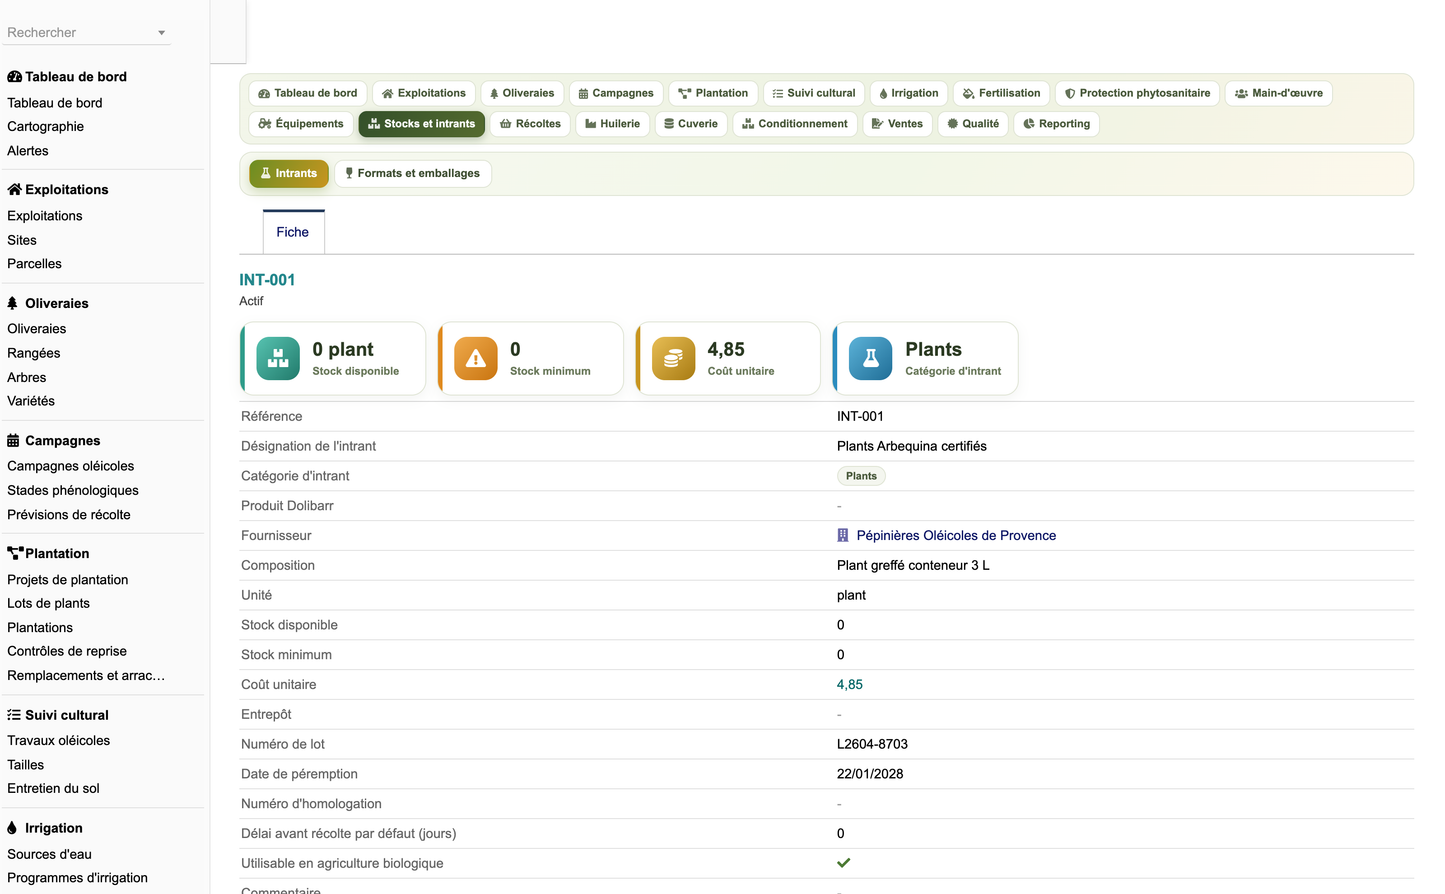Open Qualité navigation tab
This screenshot has width=1445, height=894.
click(x=973, y=124)
